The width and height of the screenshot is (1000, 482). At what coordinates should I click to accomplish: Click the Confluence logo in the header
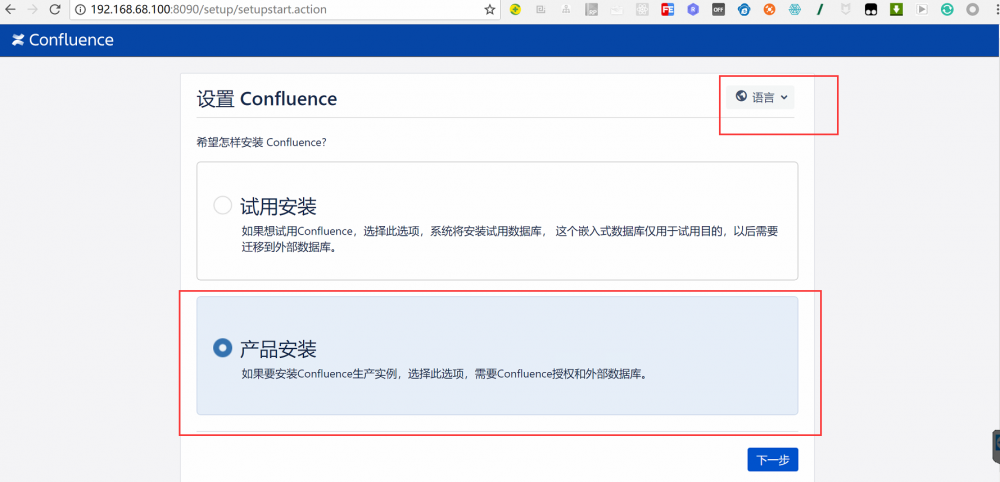click(62, 40)
